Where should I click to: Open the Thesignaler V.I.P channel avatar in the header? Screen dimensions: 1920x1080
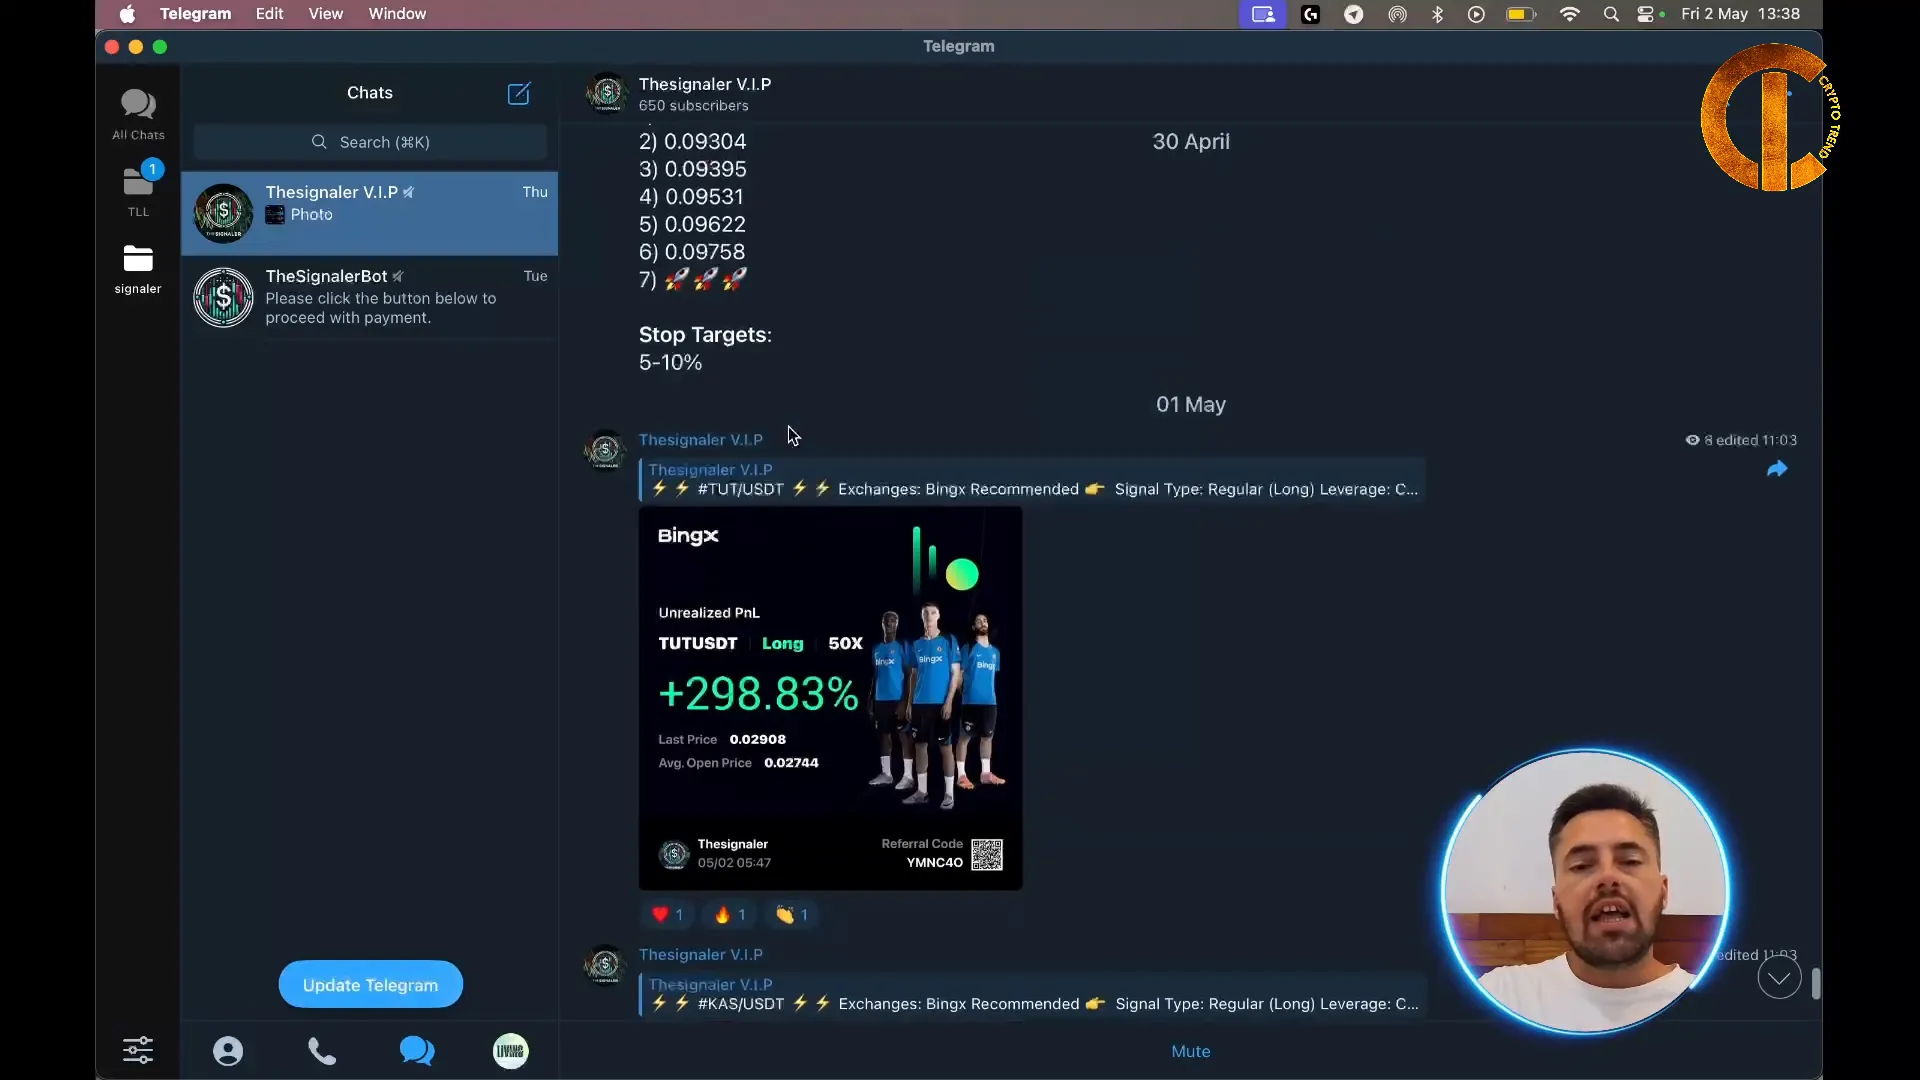point(606,93)
